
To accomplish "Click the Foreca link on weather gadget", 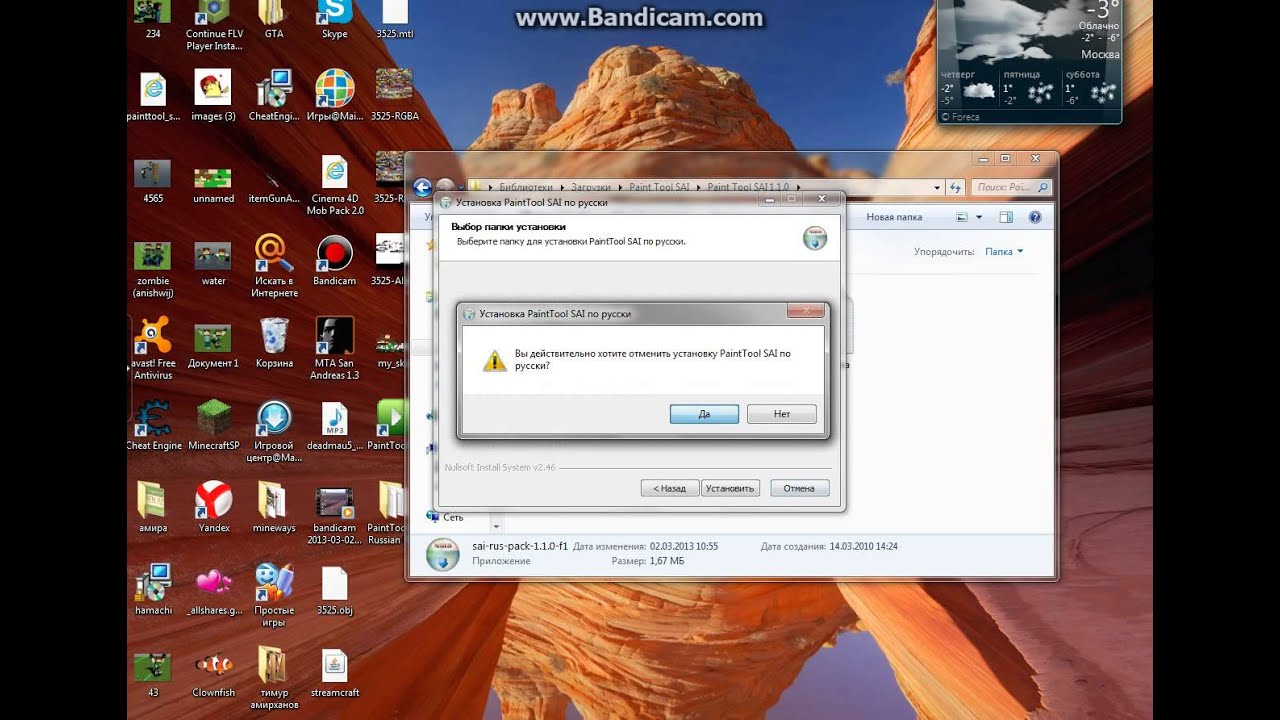I will click(961, 117).
